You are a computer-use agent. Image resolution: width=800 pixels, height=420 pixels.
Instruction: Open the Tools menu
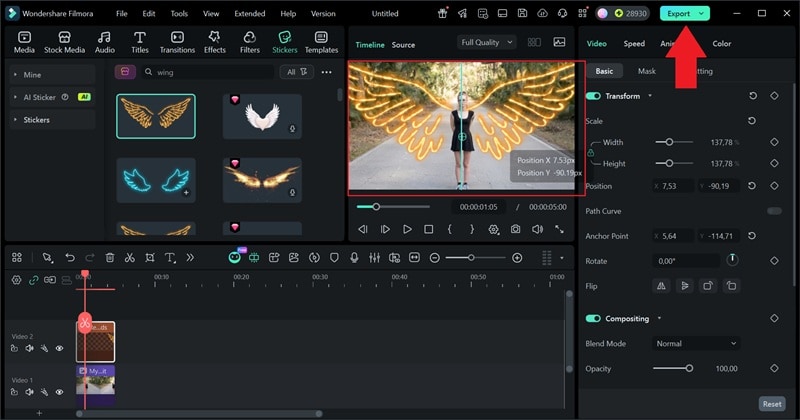[x=178, y=14]
